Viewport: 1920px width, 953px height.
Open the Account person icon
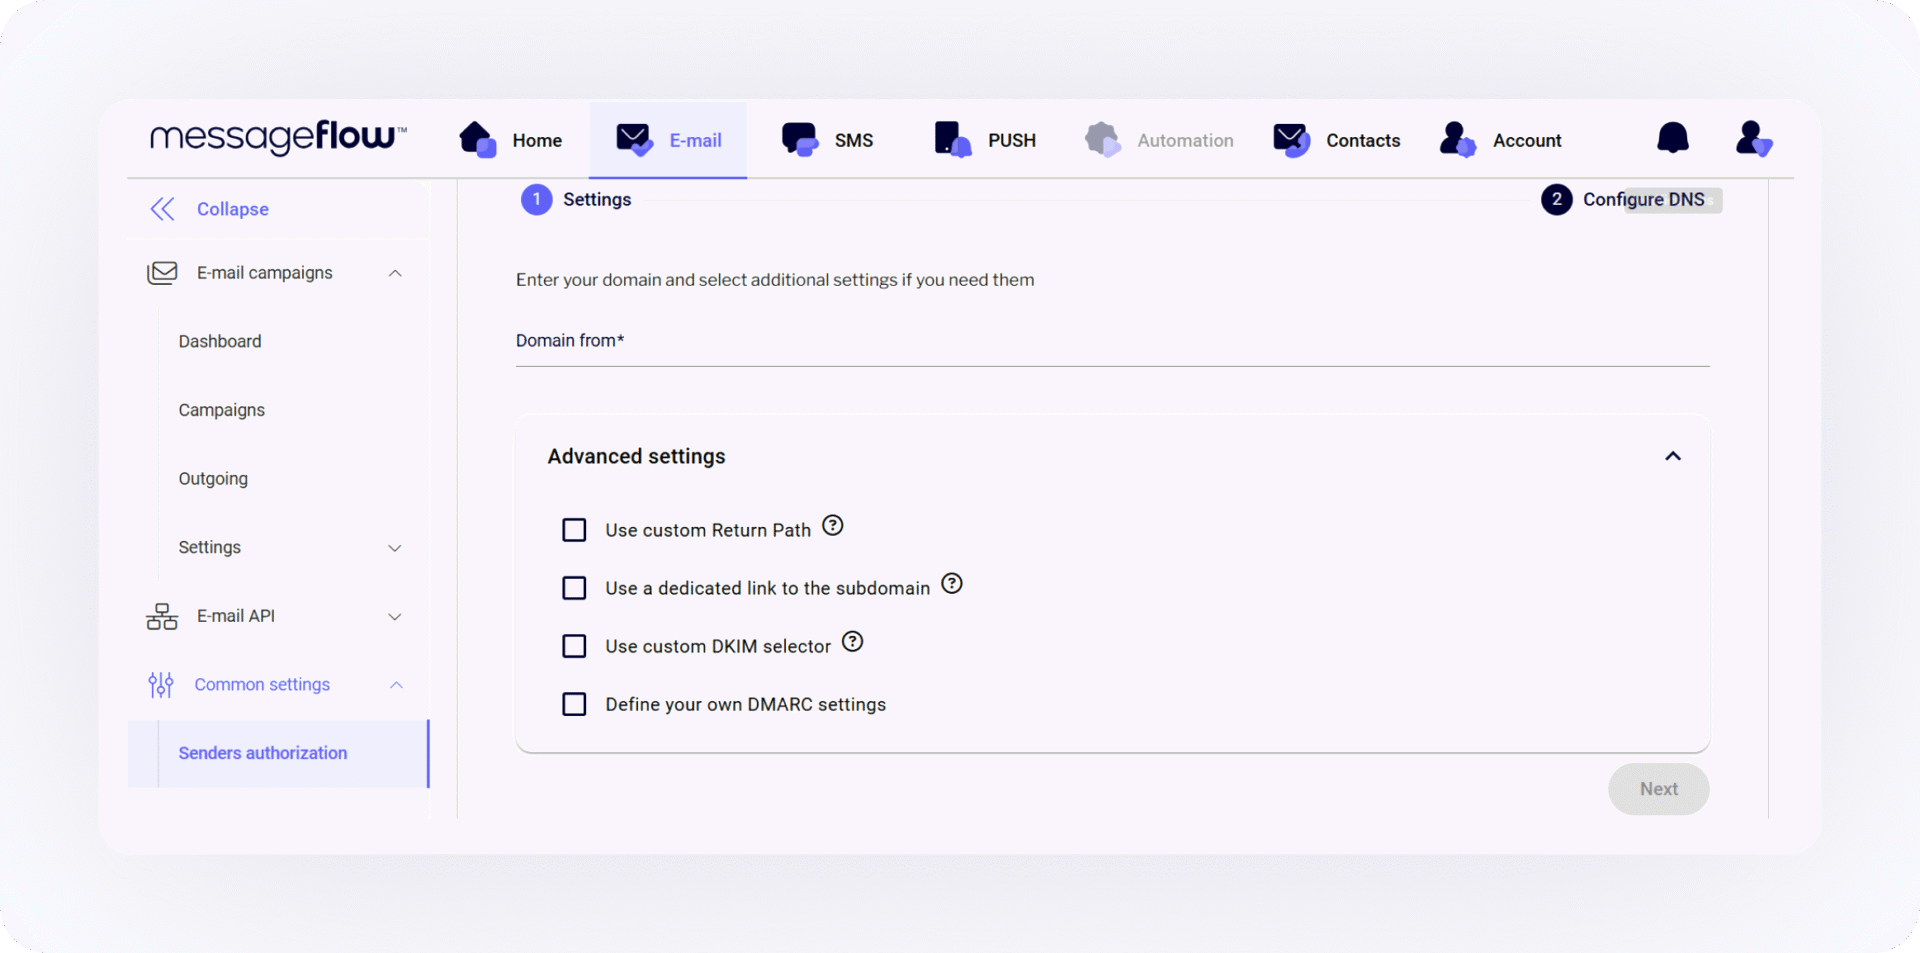[1457, 140]
